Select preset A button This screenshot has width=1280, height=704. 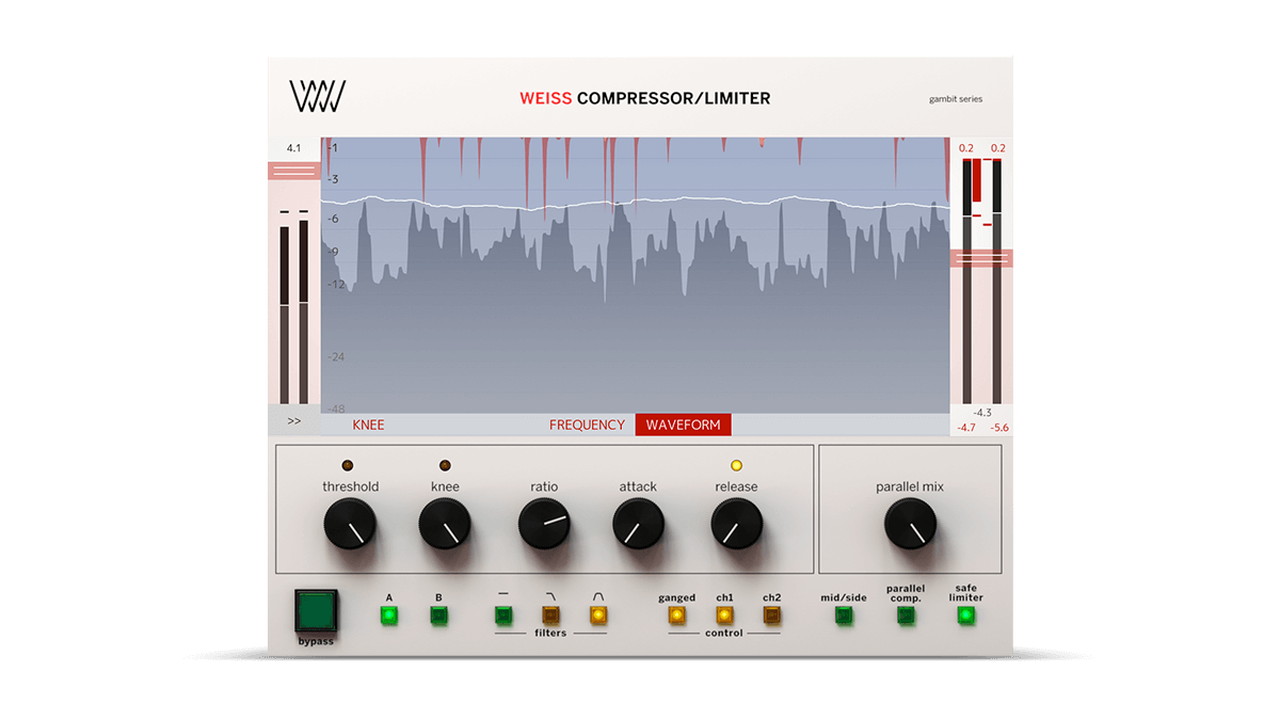[389, 615]
